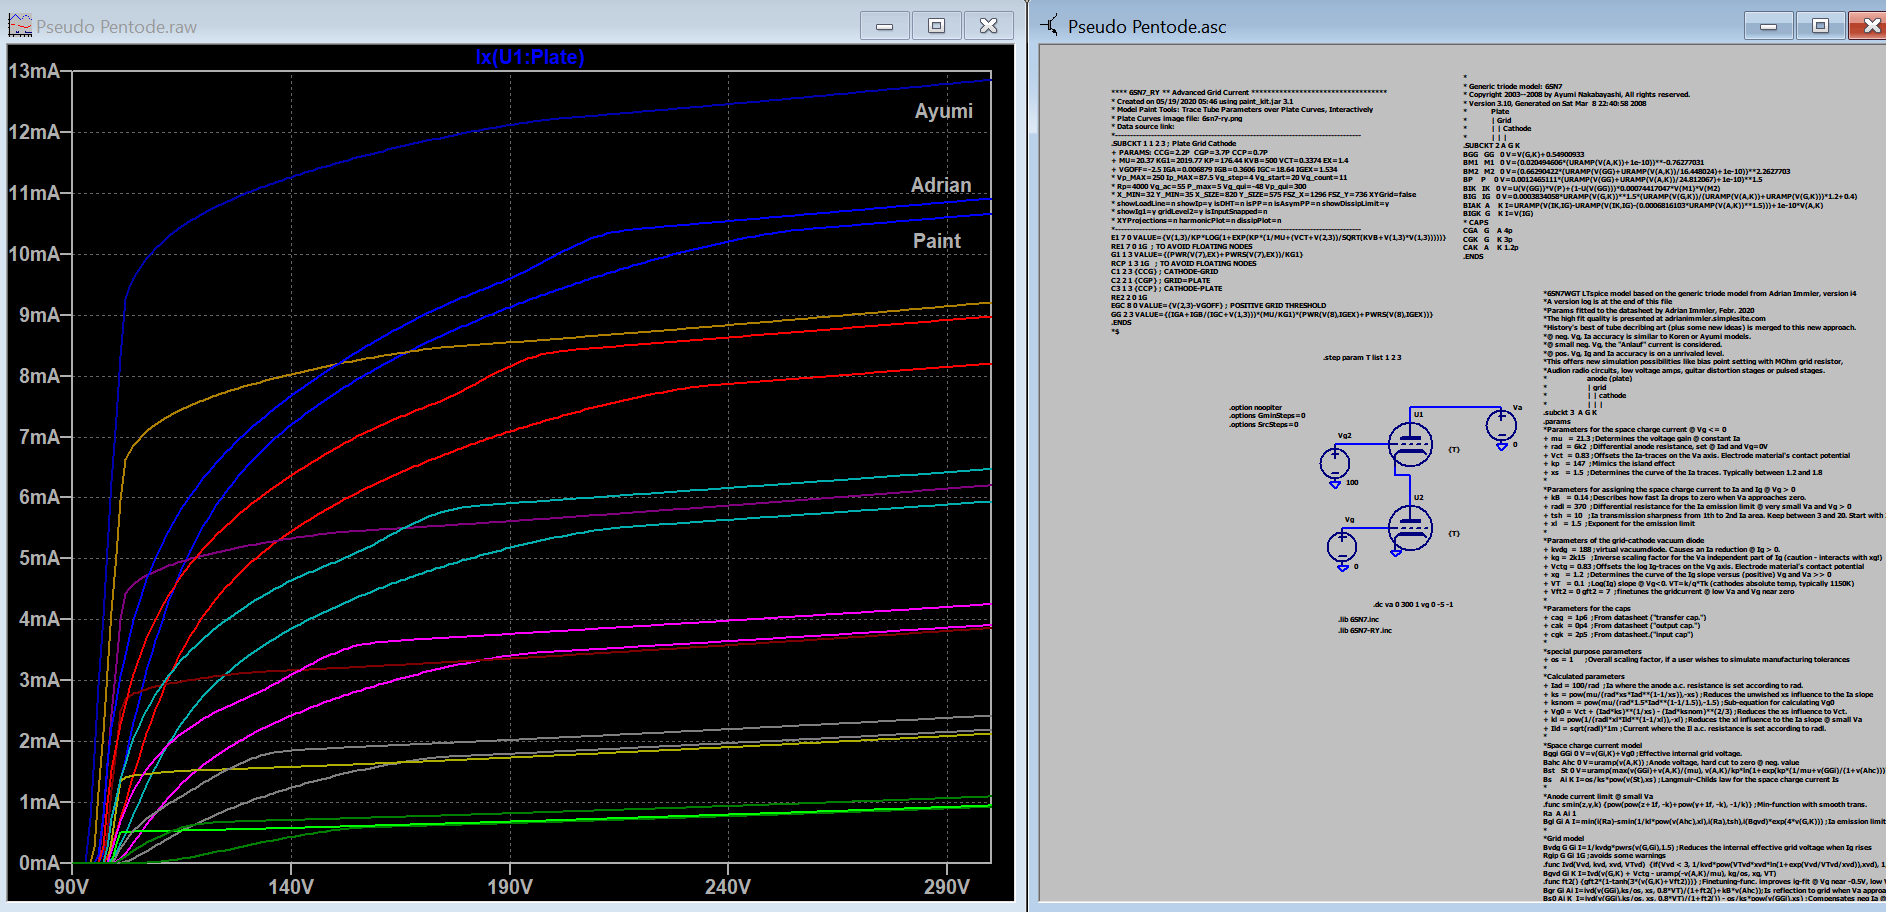
Task: Click the {T} value next to U2
Action: click(1454, 534)
